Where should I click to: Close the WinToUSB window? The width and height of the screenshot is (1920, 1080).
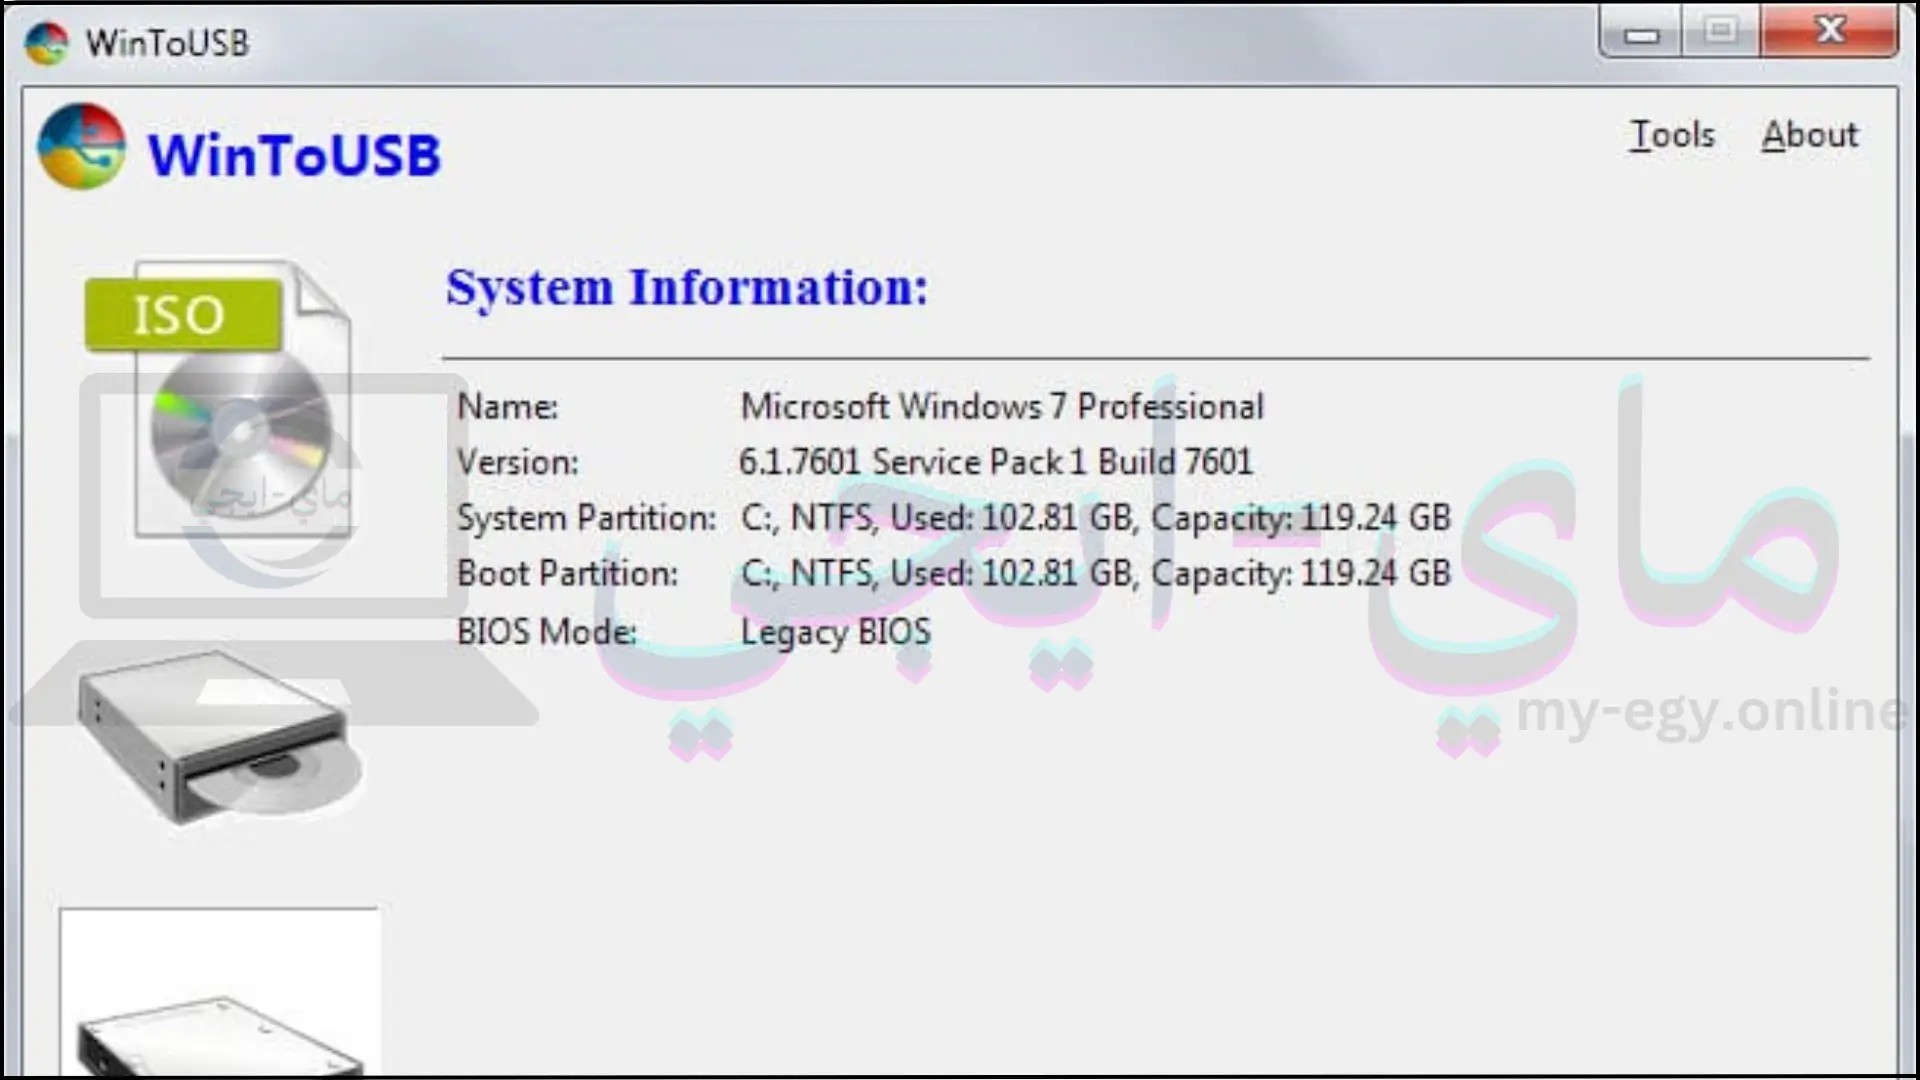pyautogui.click(x=1829, y=32)
